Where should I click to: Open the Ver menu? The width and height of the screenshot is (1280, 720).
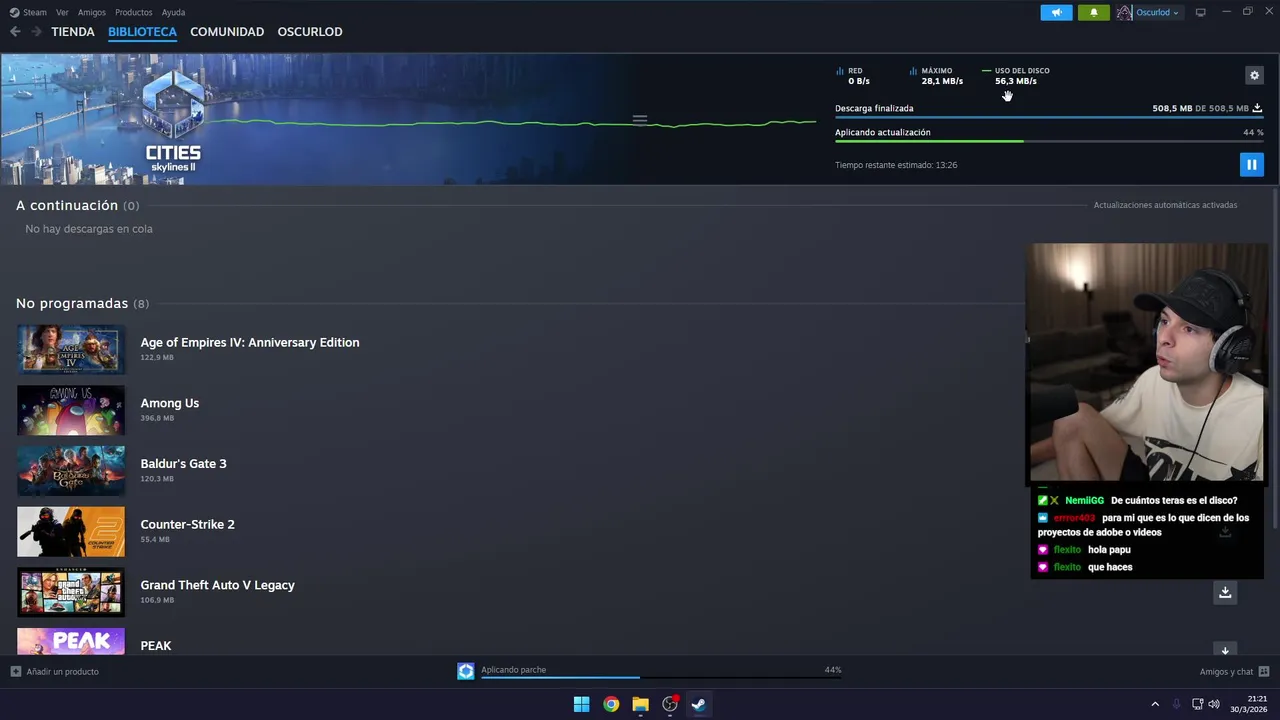[62, 12]
